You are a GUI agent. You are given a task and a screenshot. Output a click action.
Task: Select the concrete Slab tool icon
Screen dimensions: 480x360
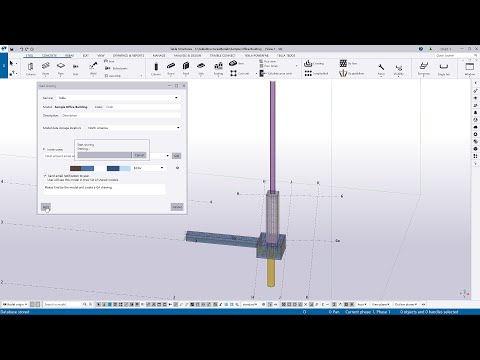(201, 68)
